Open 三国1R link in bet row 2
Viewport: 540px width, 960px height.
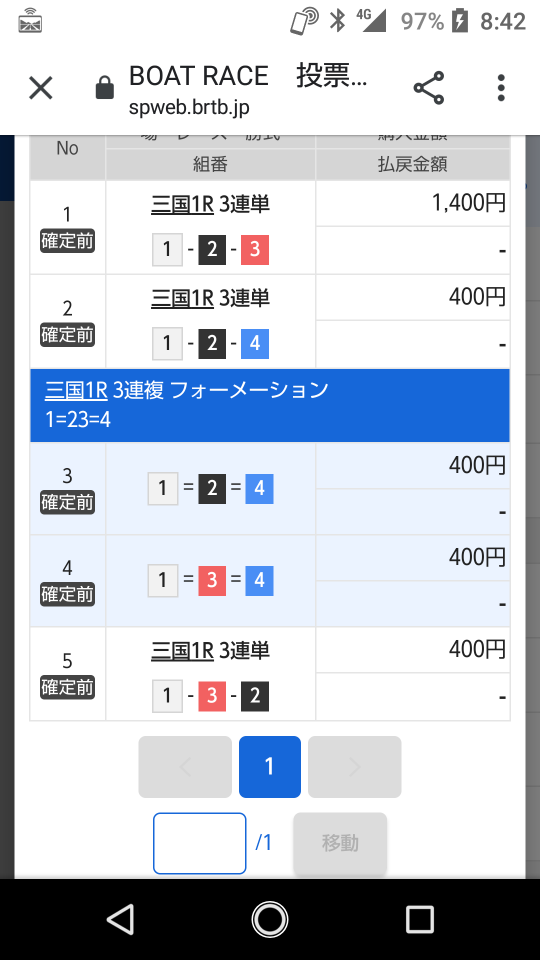pos(182,298)
